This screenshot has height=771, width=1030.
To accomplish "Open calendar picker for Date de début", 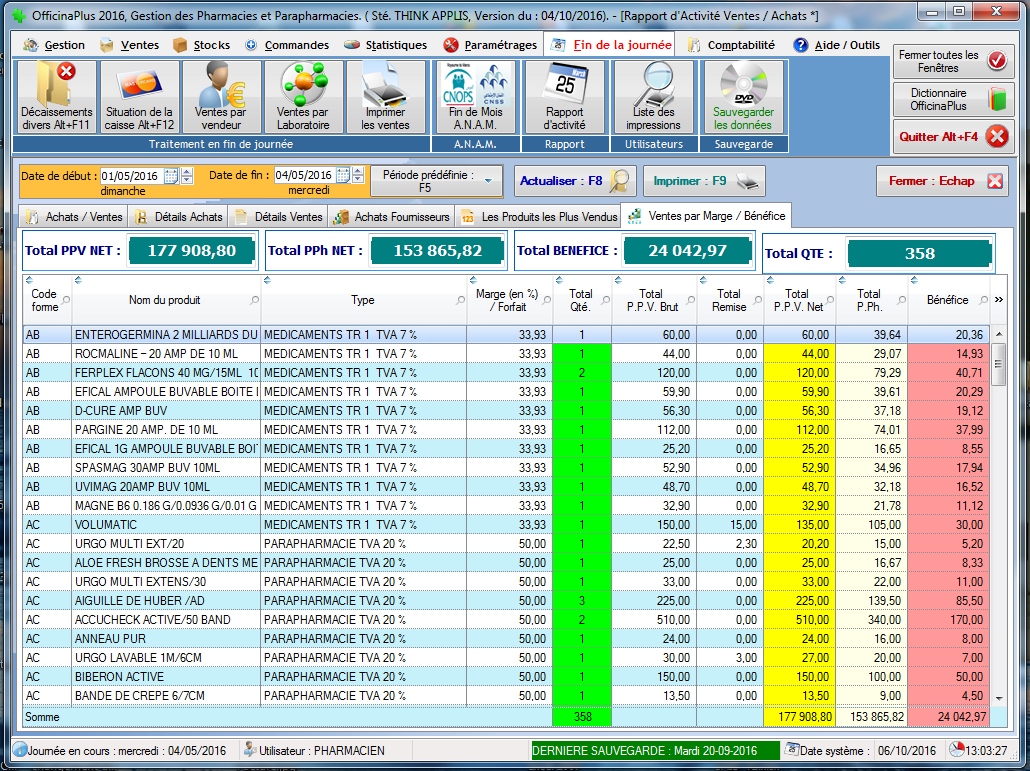I will click(171, 176).
